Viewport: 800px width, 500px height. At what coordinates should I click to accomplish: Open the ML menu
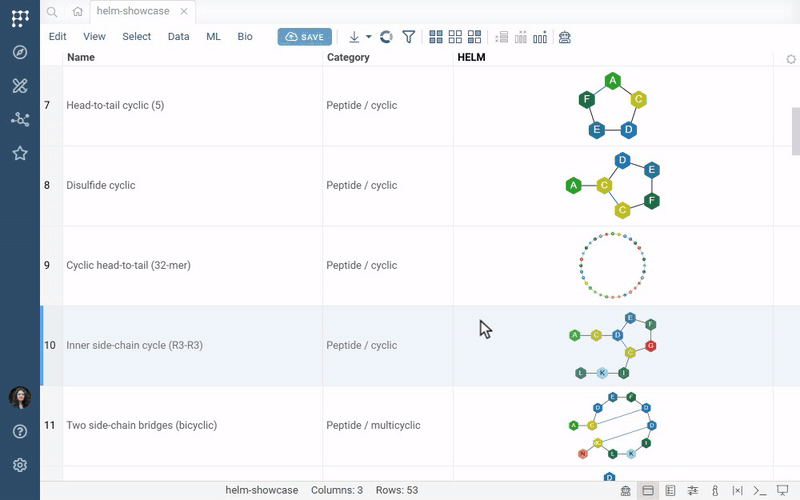(213, 37)
